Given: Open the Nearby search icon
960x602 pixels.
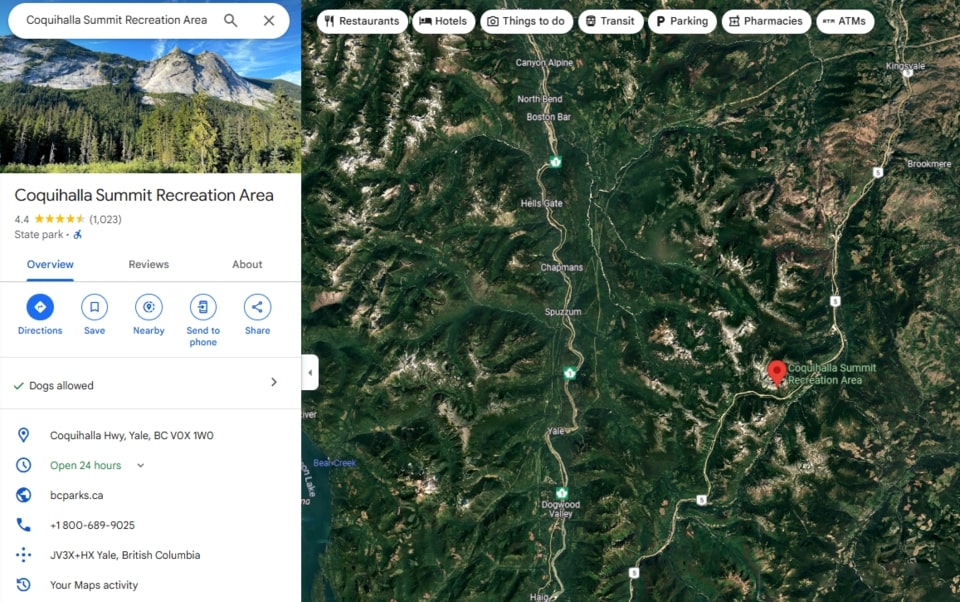Looking at the screenshot, I should coord(149,307).
